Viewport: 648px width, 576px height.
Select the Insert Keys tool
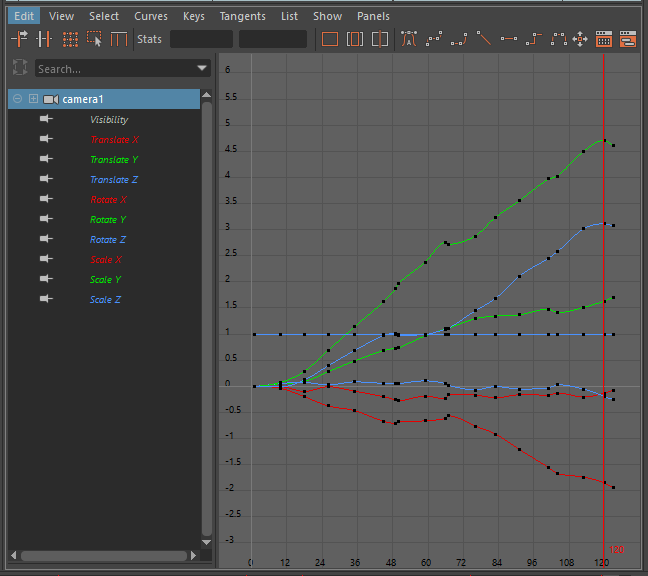click(44, 39)
